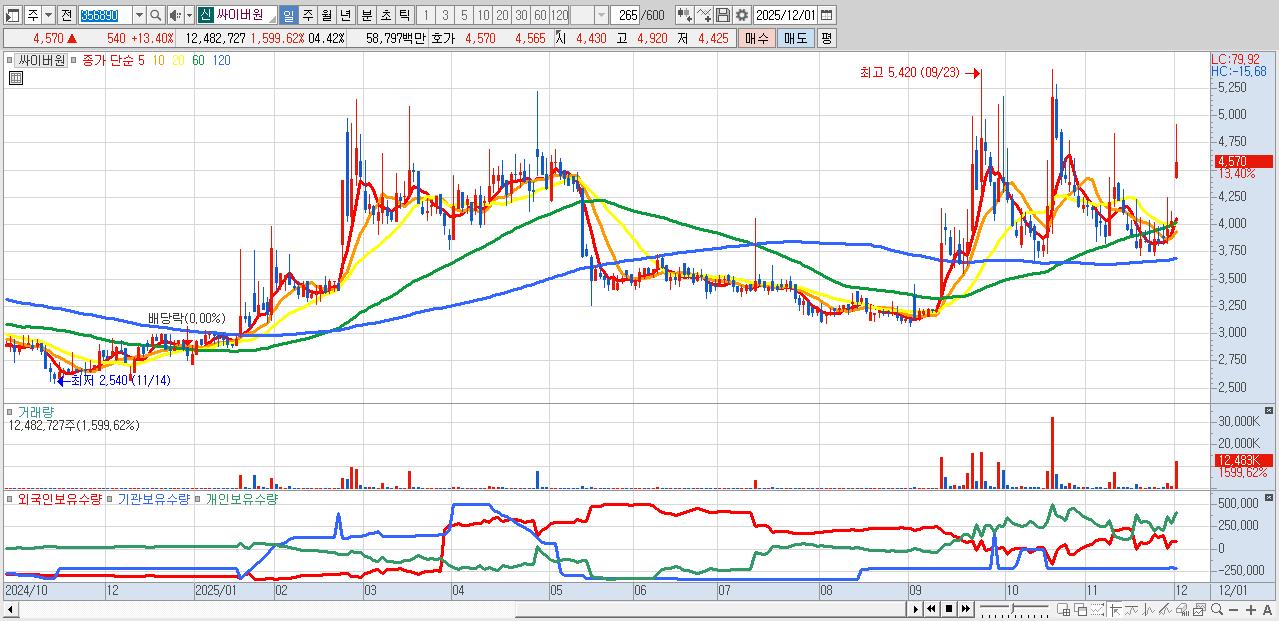Adjust the playback speed slider at bottom
This screenshot has width=1279, height=621.
click(x=1015, y=609)
